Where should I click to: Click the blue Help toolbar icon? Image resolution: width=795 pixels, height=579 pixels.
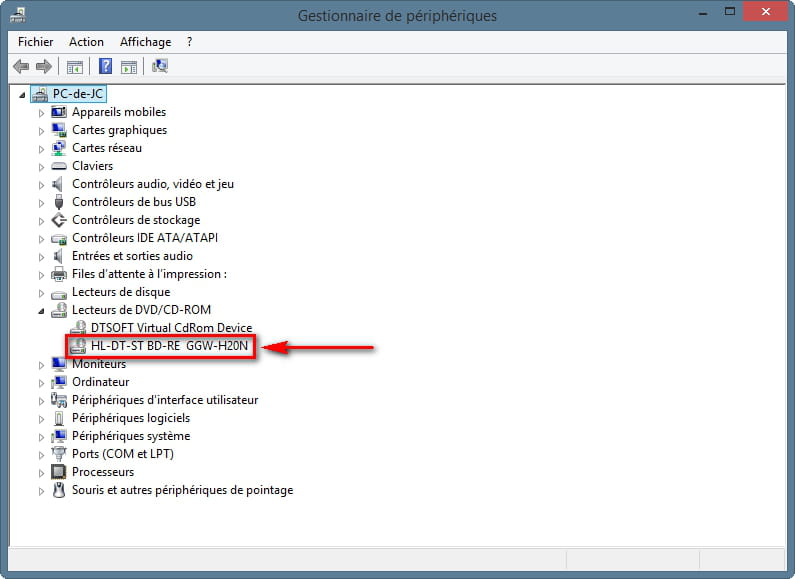(x=105, y=67)
